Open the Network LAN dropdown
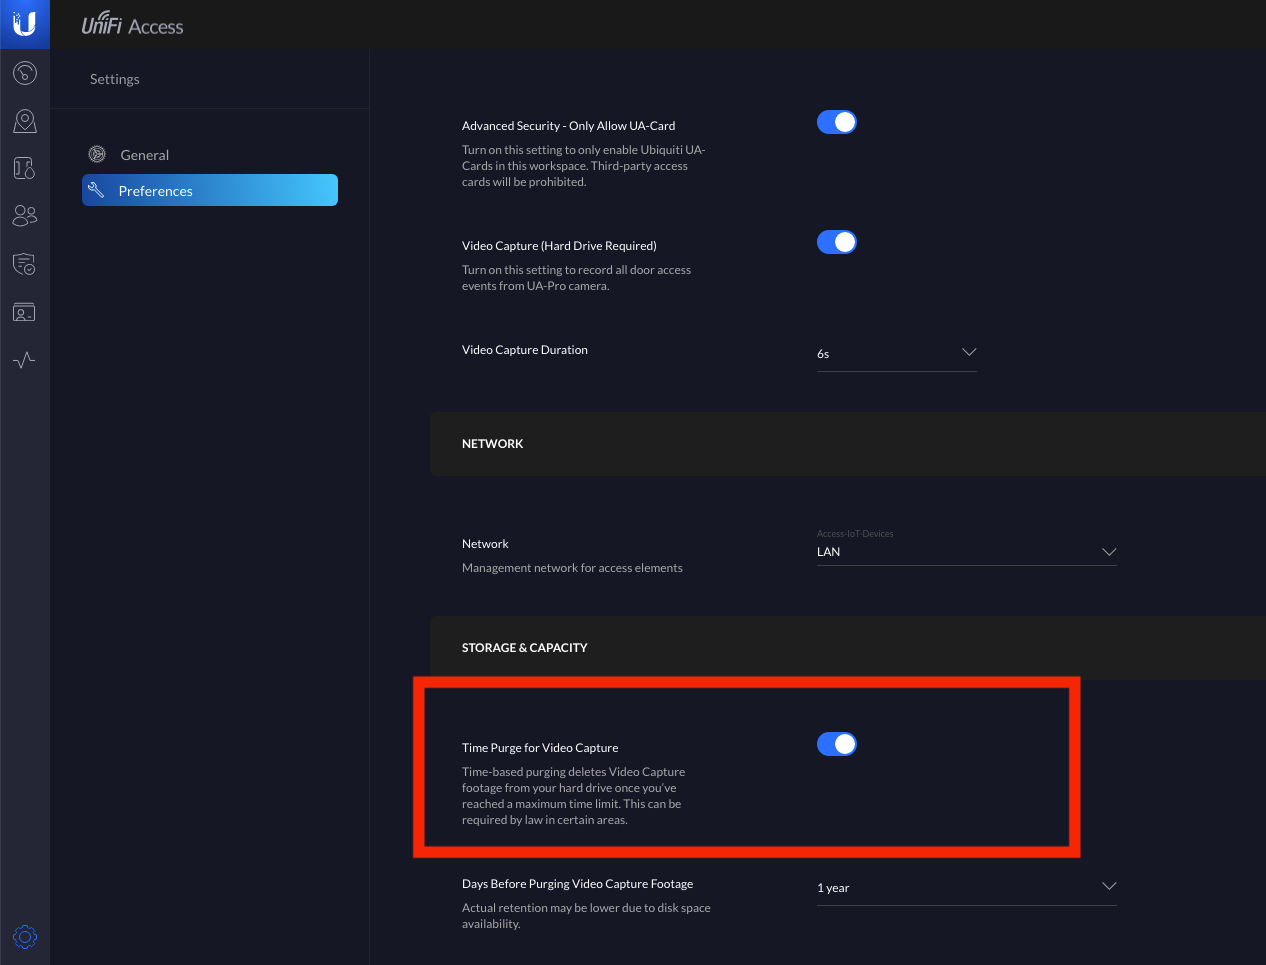The height and width of the screenshot is (965, 1266). coord(966,552)
